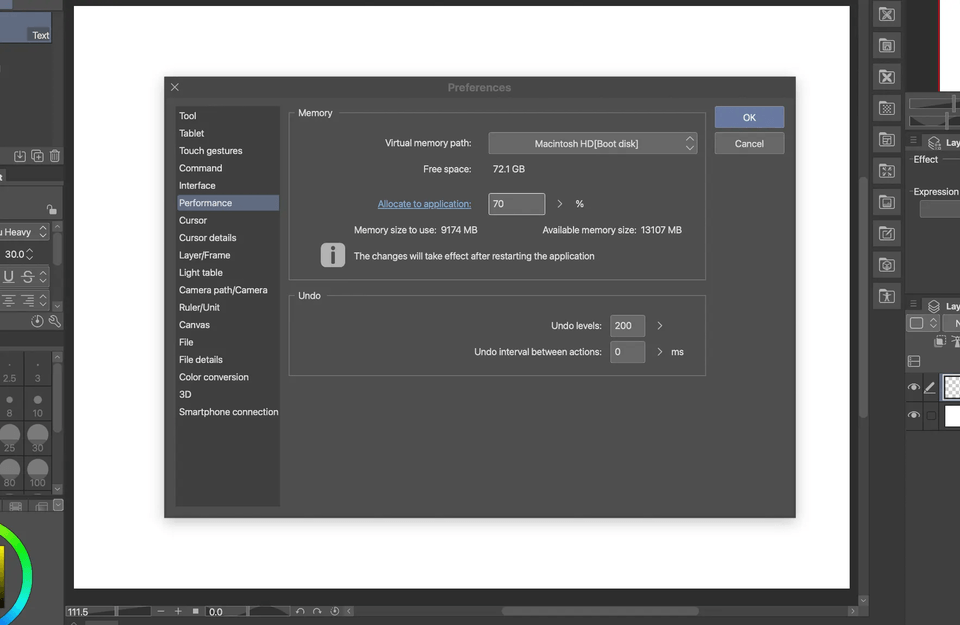The height and width of the screenshot is (625, 960).
Task: Switch to the Canvas preferences category
Action: pyautogui.click(x=194, y=324)
